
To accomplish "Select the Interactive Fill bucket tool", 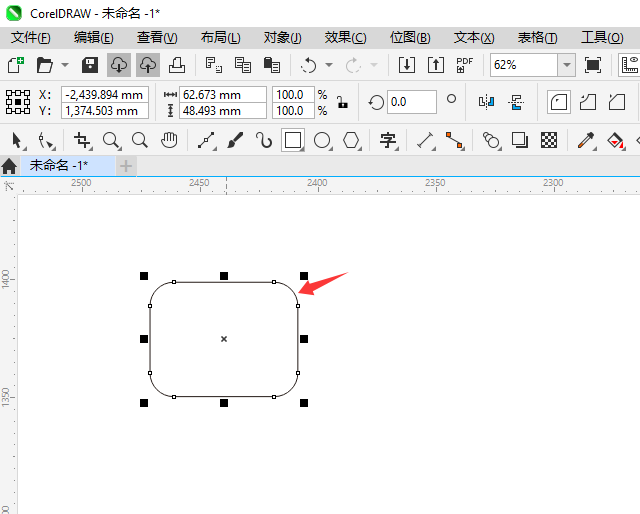I will click(616, 140).
